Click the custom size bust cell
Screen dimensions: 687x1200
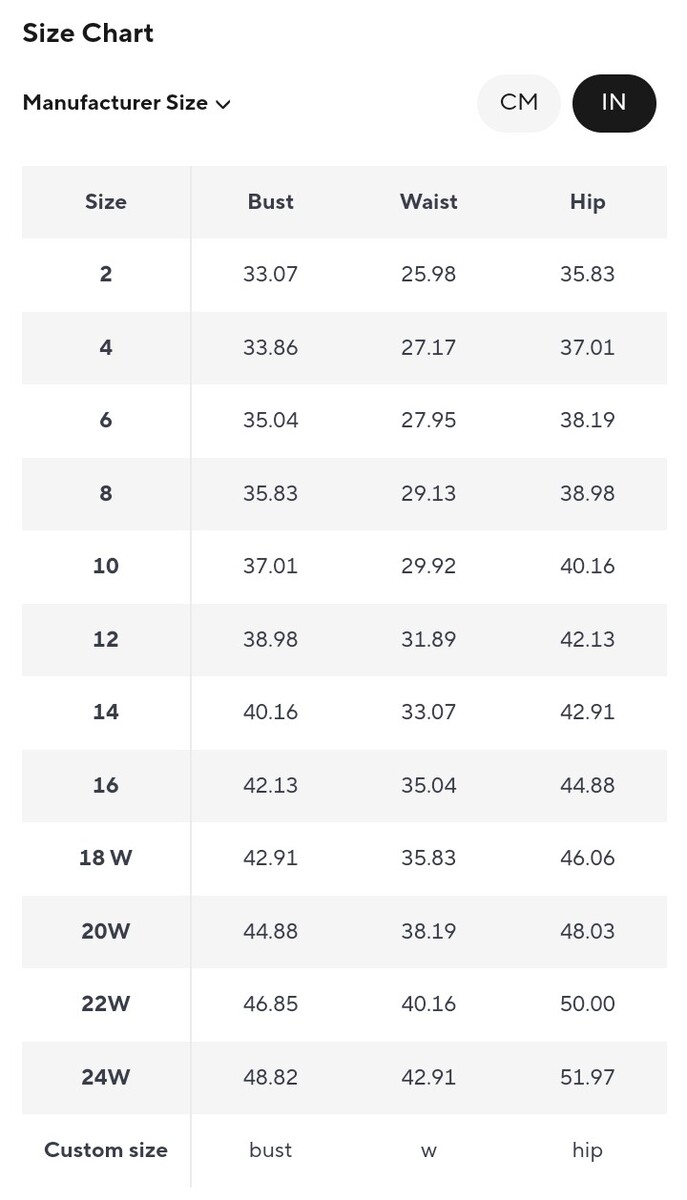click(x=270, y=1150)
